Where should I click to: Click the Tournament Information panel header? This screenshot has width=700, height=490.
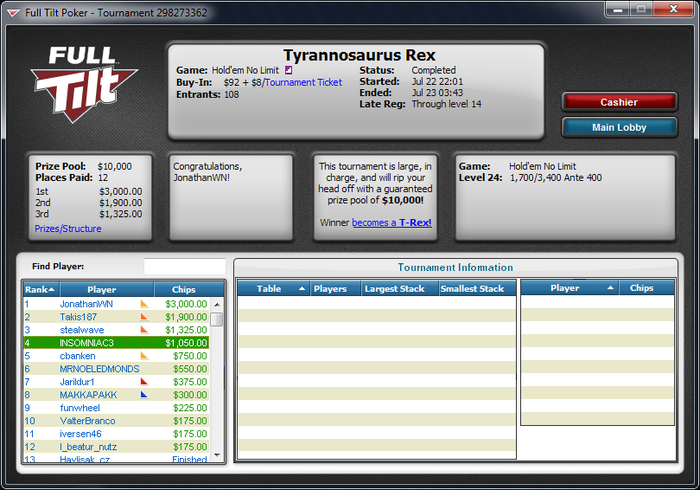(x=455, y=267)
